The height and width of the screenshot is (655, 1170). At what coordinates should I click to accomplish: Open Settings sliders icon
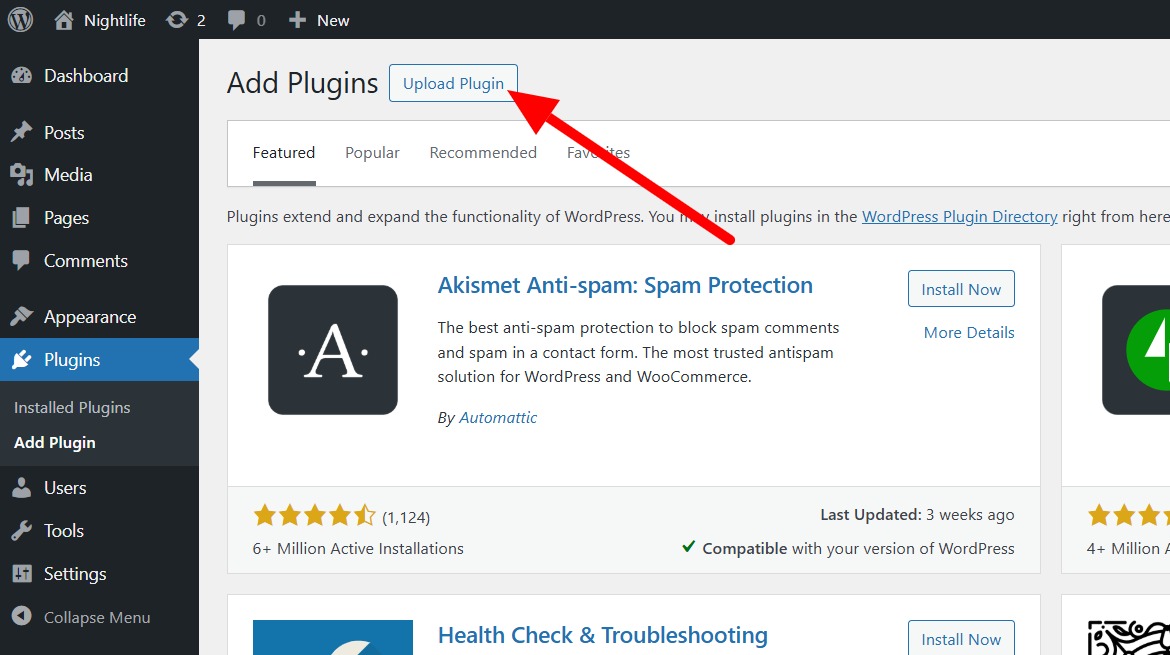[x=22, y=574]
